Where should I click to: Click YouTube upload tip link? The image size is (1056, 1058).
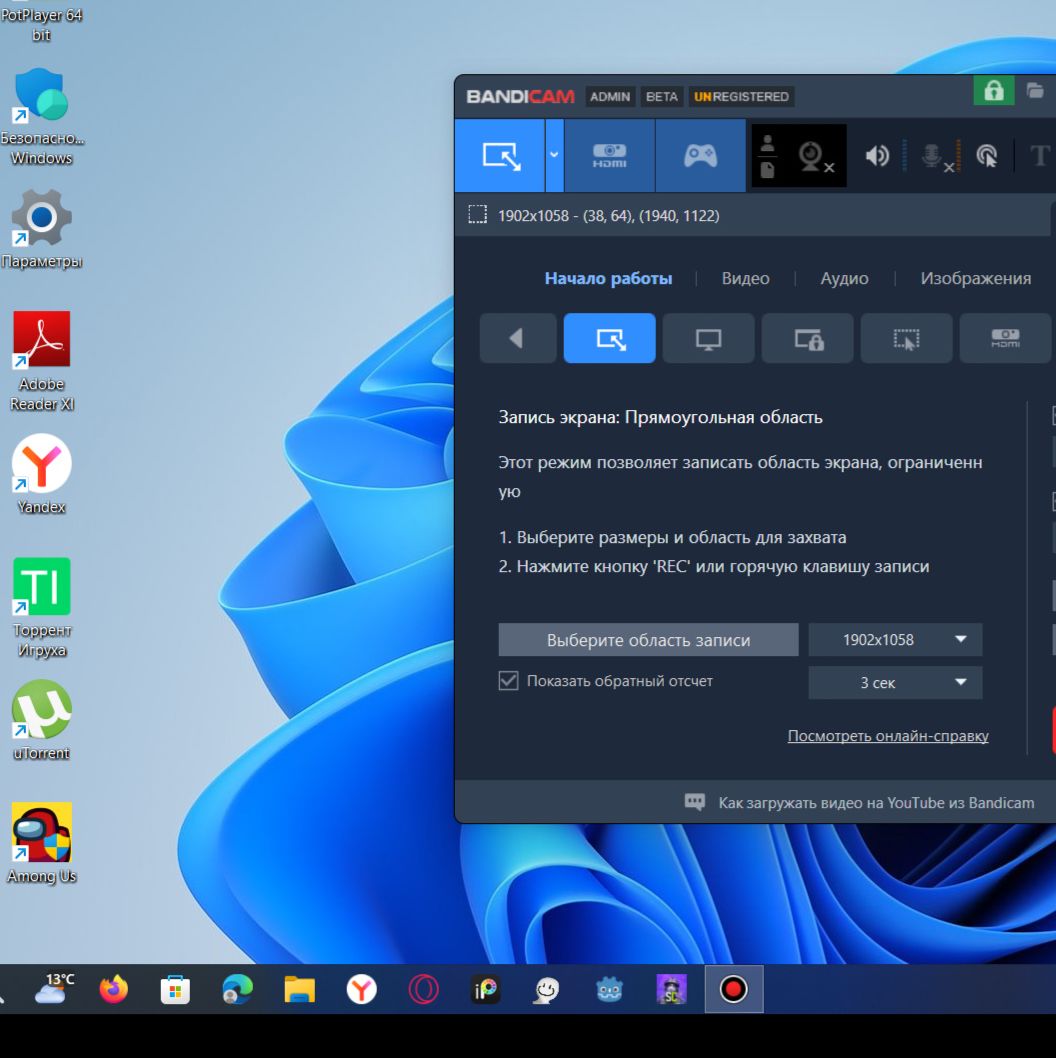pos(876,803)
